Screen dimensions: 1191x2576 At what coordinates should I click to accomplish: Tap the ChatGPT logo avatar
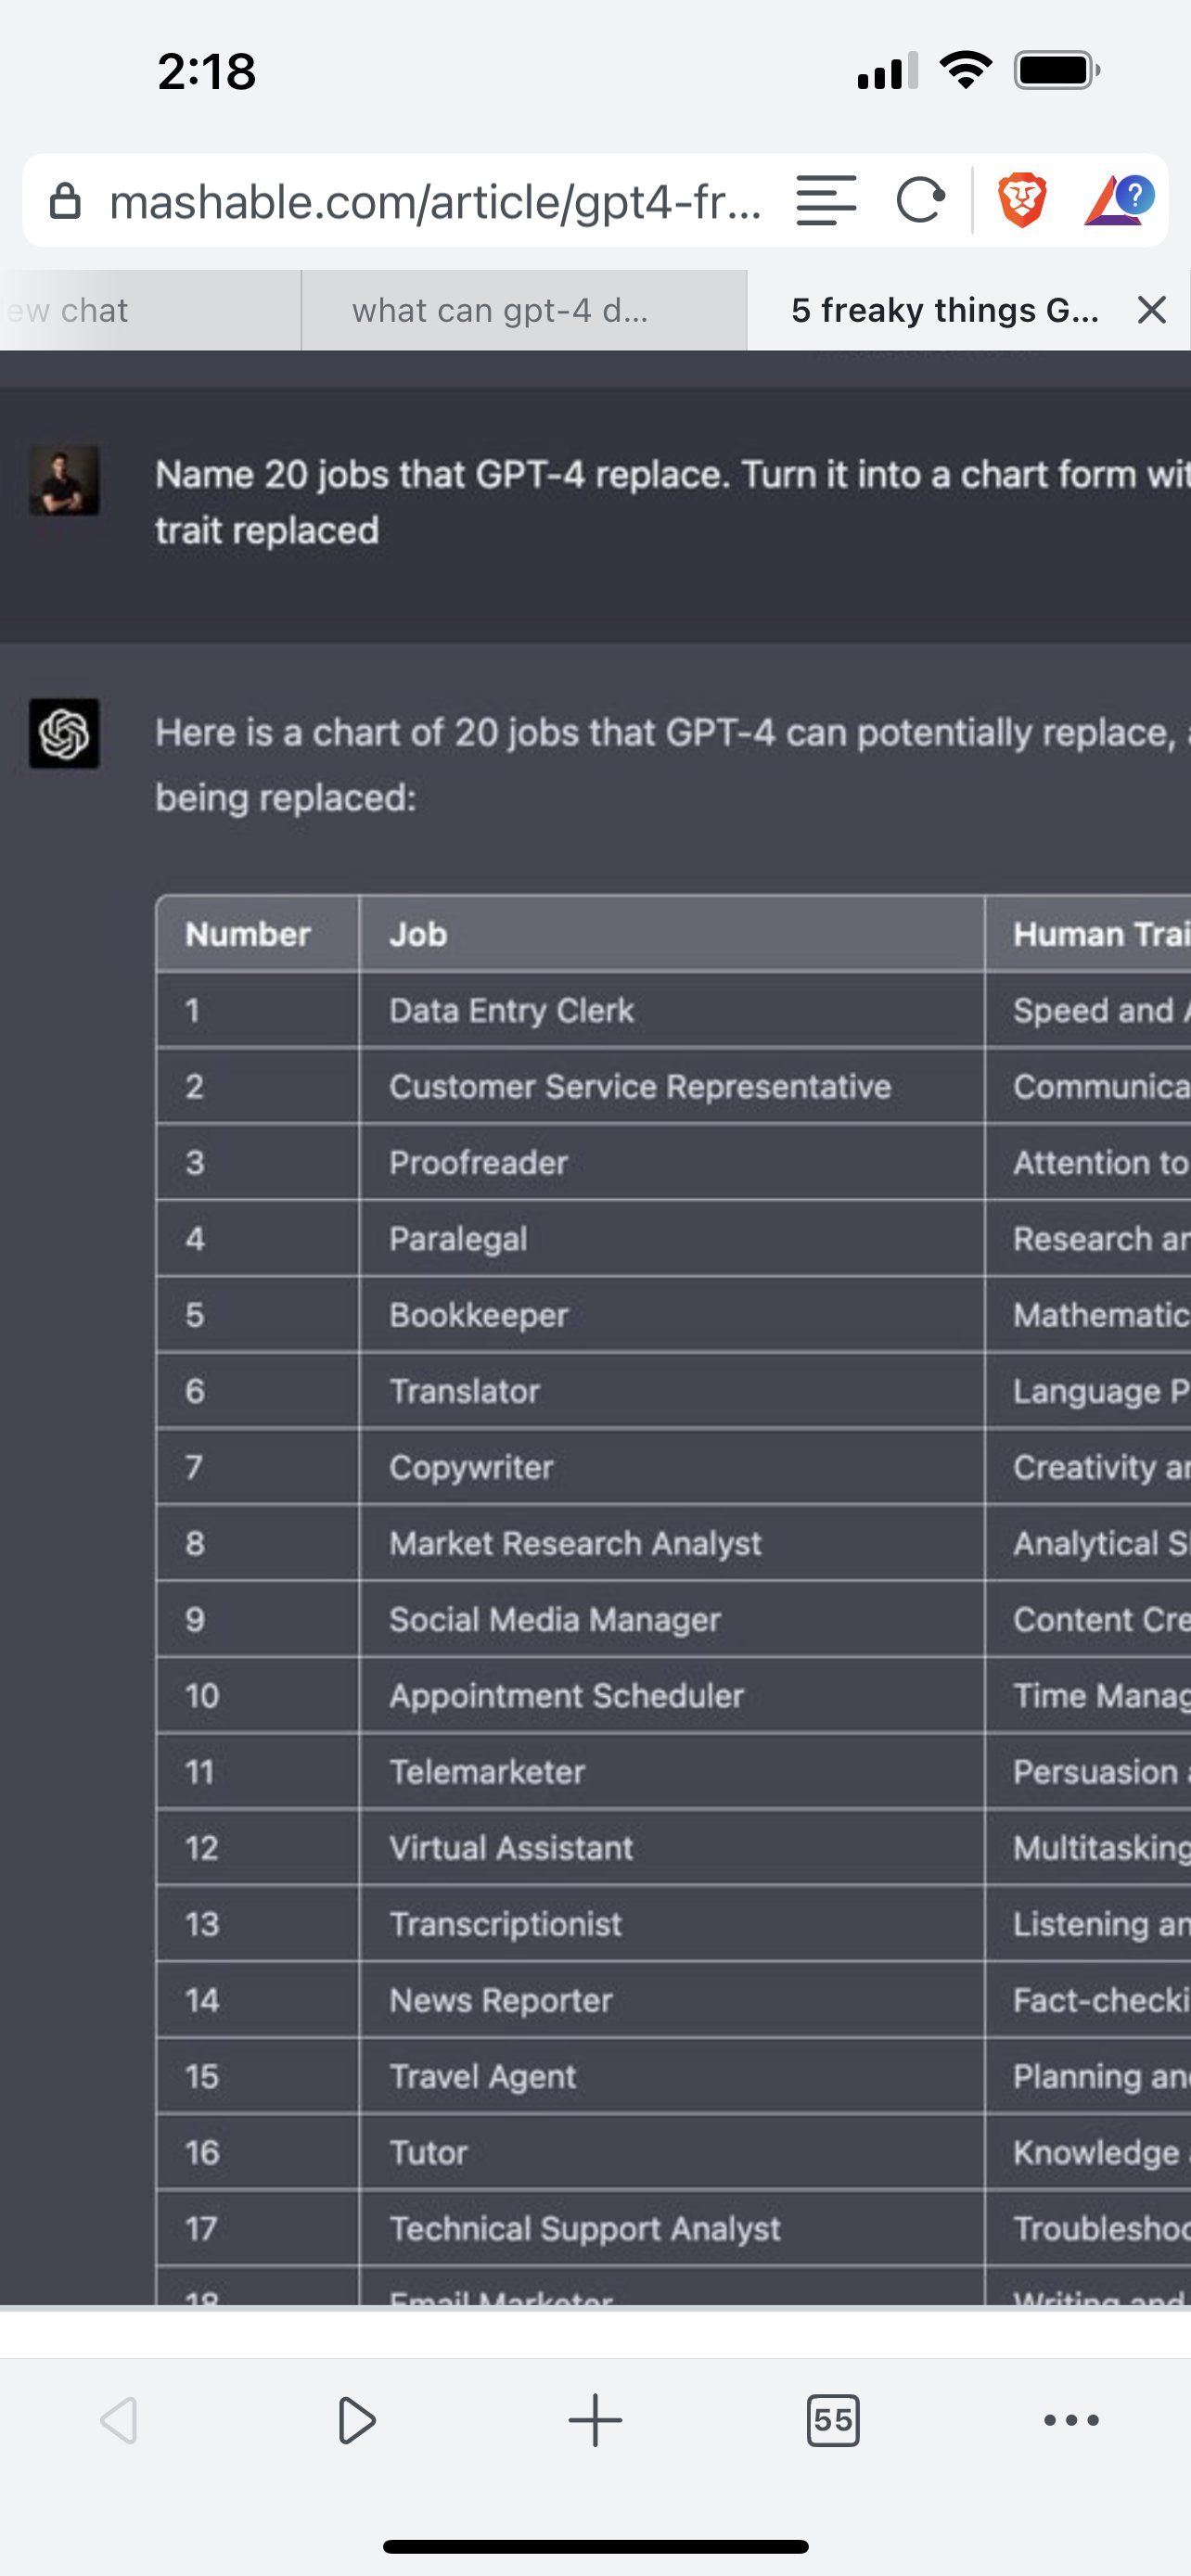coord(64,733)
